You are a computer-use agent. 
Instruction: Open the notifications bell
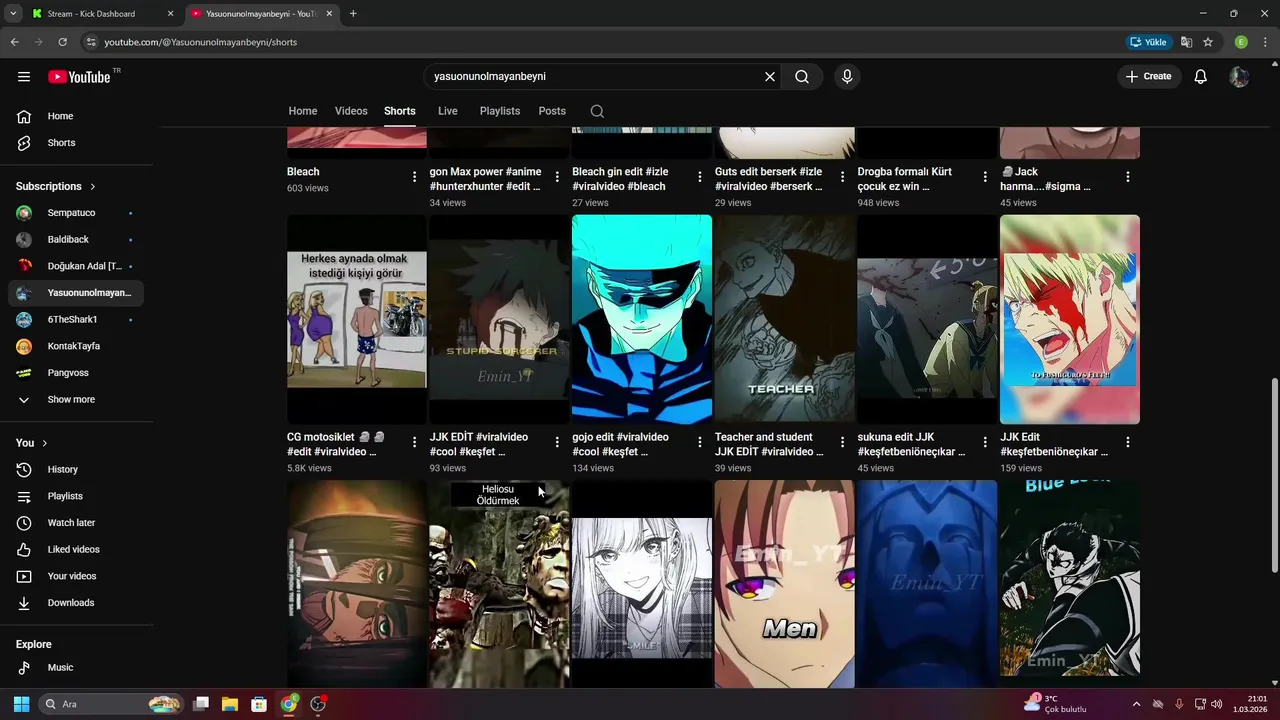[1201, 76]
